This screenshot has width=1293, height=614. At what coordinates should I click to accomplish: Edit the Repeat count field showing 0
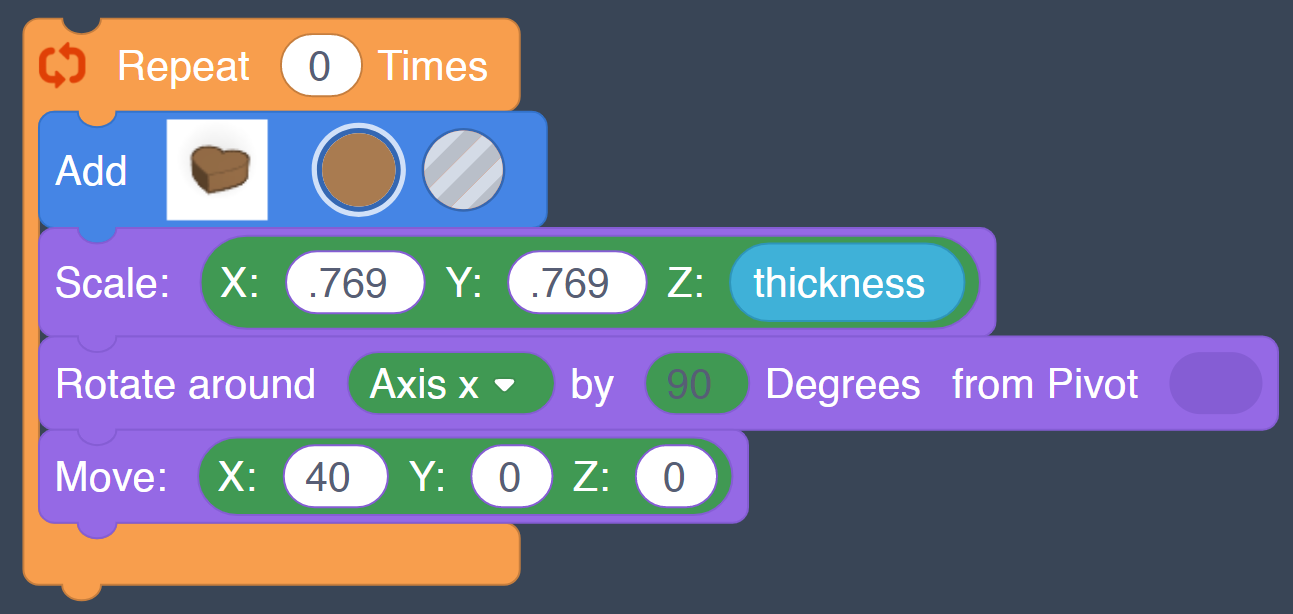320,66
